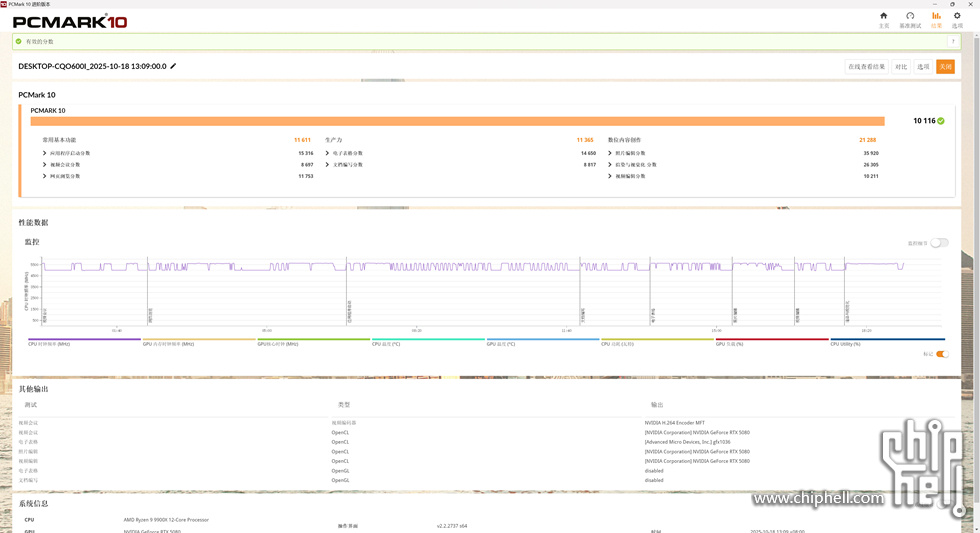Image resolution: width=980 pixels, height=533 pixels.
Task: Click the green check icon in validity banner
Action: [x=19, y=42]
